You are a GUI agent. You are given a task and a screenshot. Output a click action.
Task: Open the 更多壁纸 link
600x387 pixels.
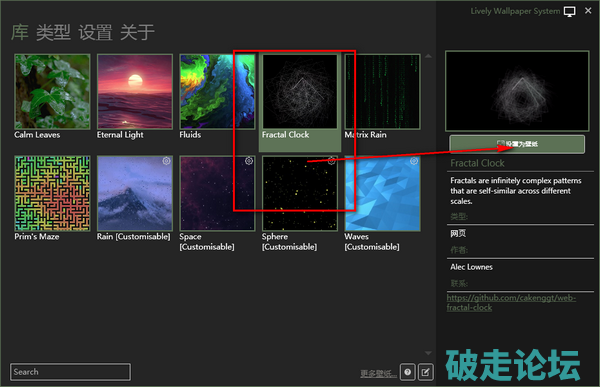click(x=378, y=373)
